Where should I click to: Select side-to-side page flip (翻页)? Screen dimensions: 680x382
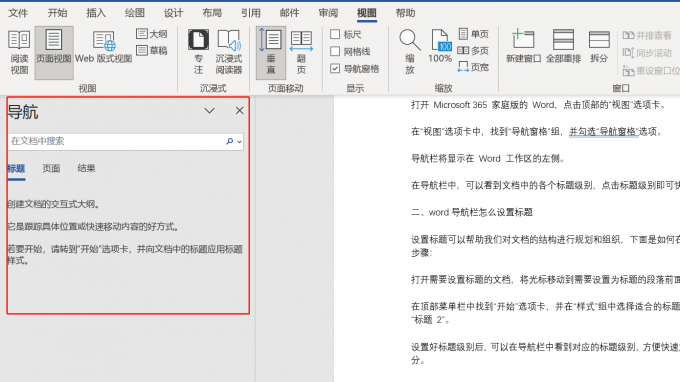301,52
